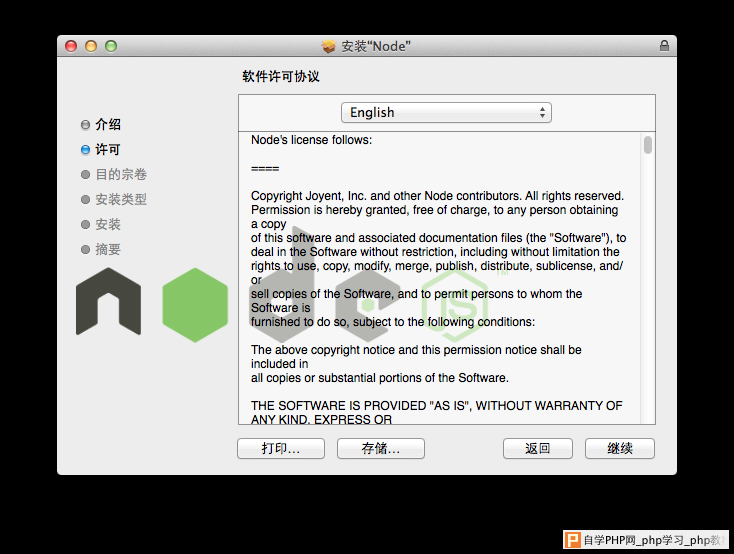Select the 摘要 step in sidebar
734x554 pixels.
101,249
